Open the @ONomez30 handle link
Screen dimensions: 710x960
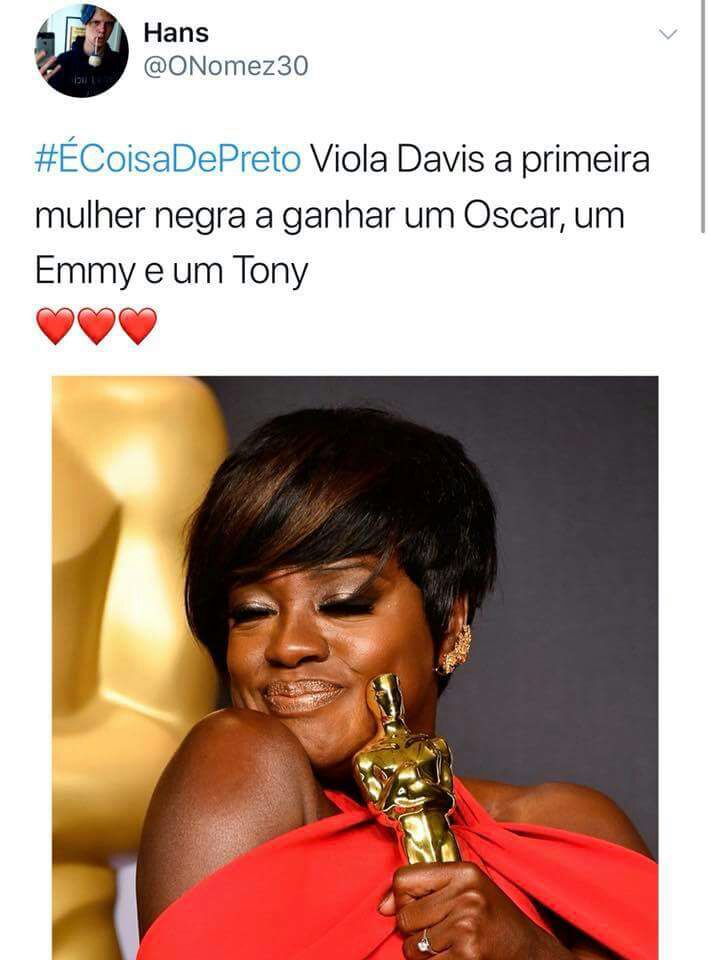[x=225, y=67]
